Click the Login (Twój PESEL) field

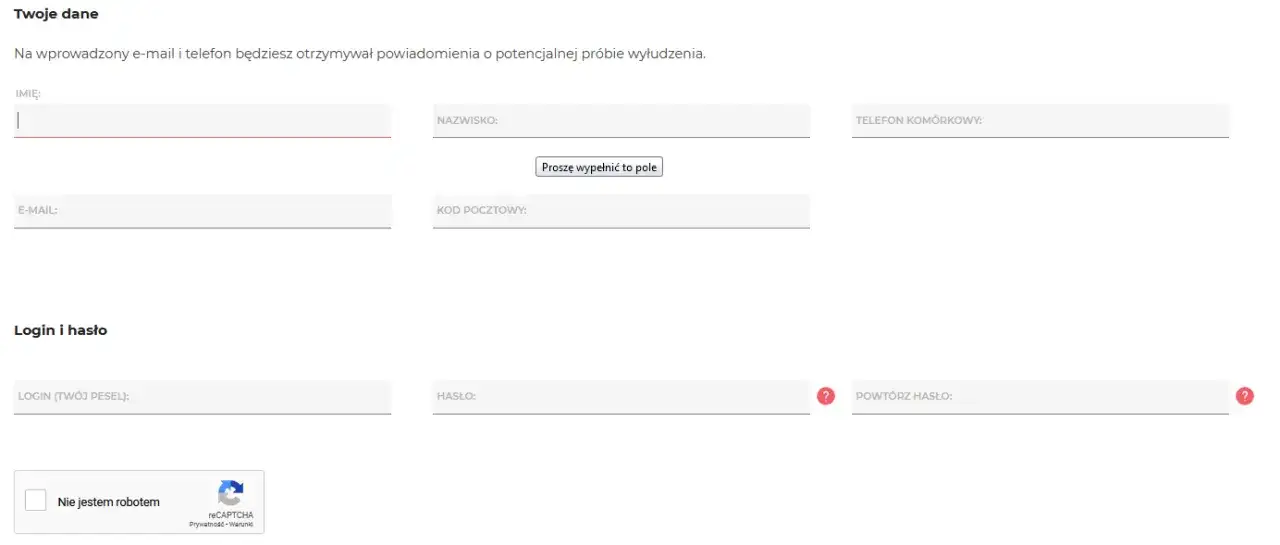pos(202,397)
